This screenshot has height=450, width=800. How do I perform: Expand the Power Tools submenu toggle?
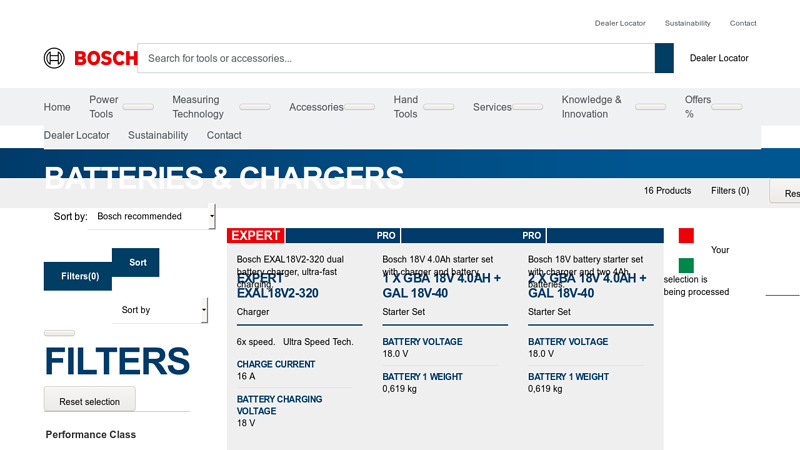(138, 107)
